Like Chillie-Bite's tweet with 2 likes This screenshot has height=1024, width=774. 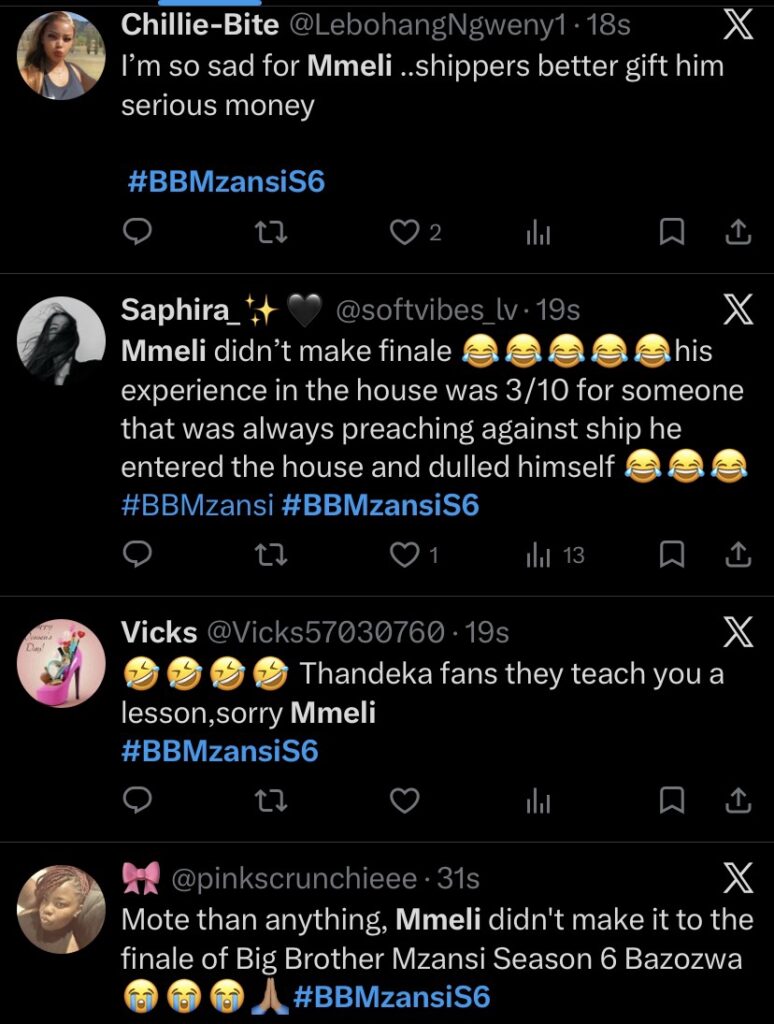click(x=404, y=233)
